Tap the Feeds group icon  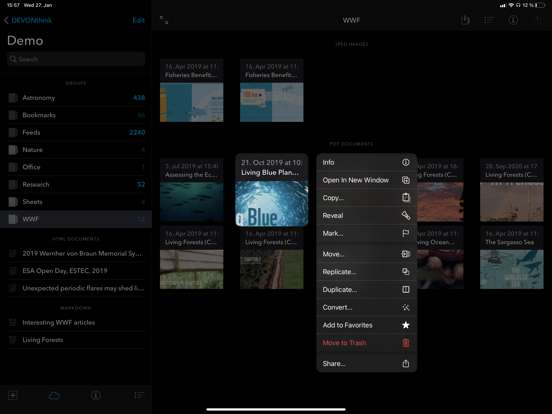coord(13,132)
